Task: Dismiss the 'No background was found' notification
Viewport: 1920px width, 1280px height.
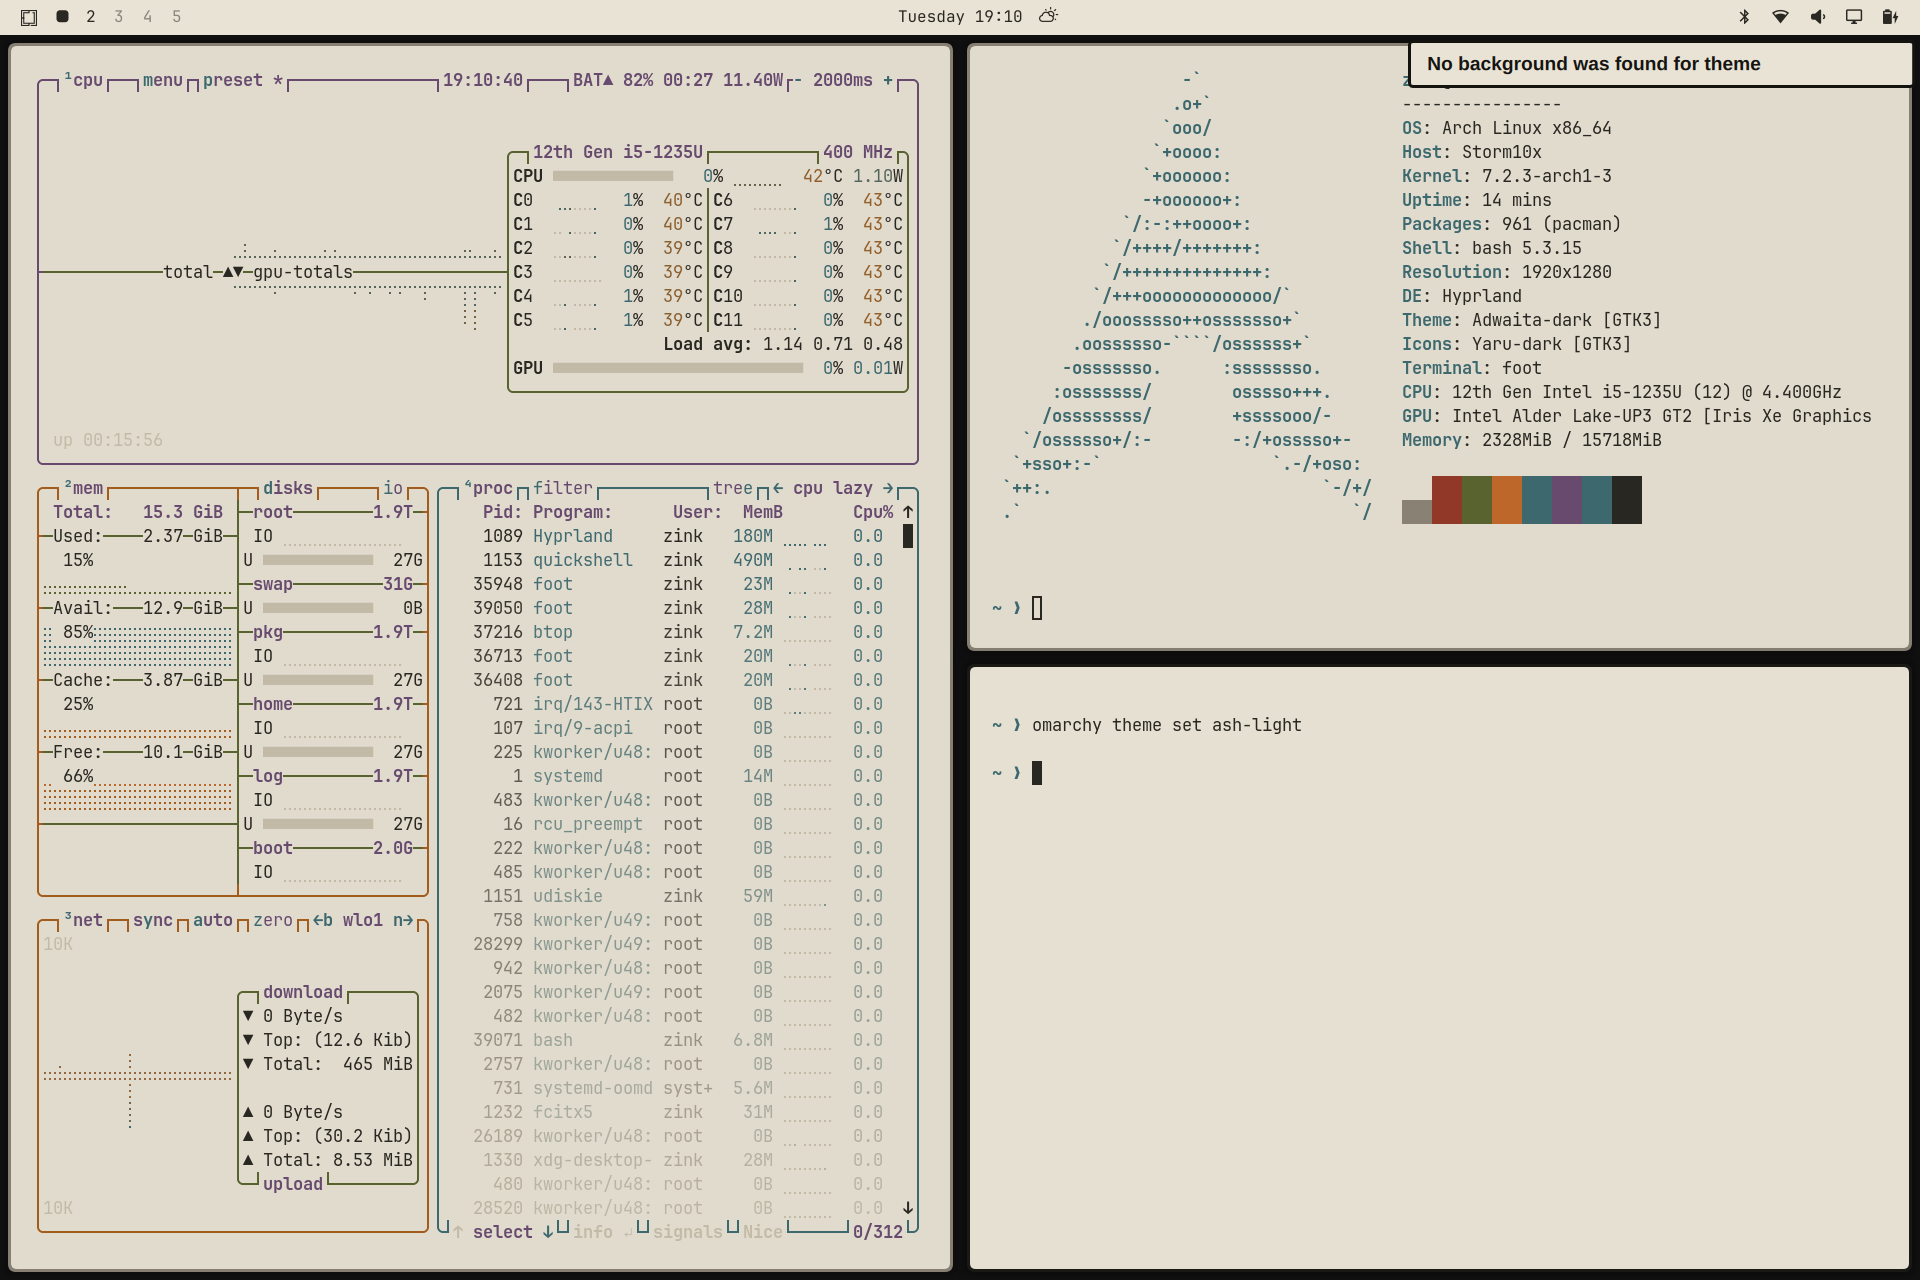Action: click(1660, 64)
